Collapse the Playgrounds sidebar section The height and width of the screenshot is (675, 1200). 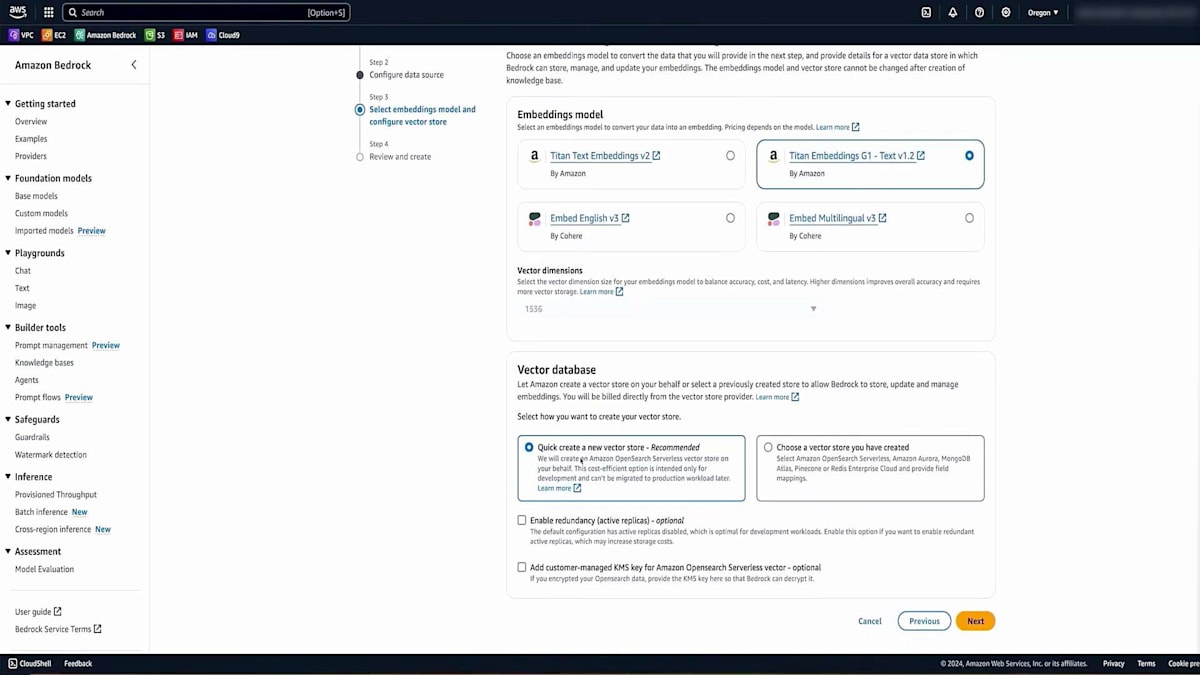pyautogui.click(x=8, y=253)
